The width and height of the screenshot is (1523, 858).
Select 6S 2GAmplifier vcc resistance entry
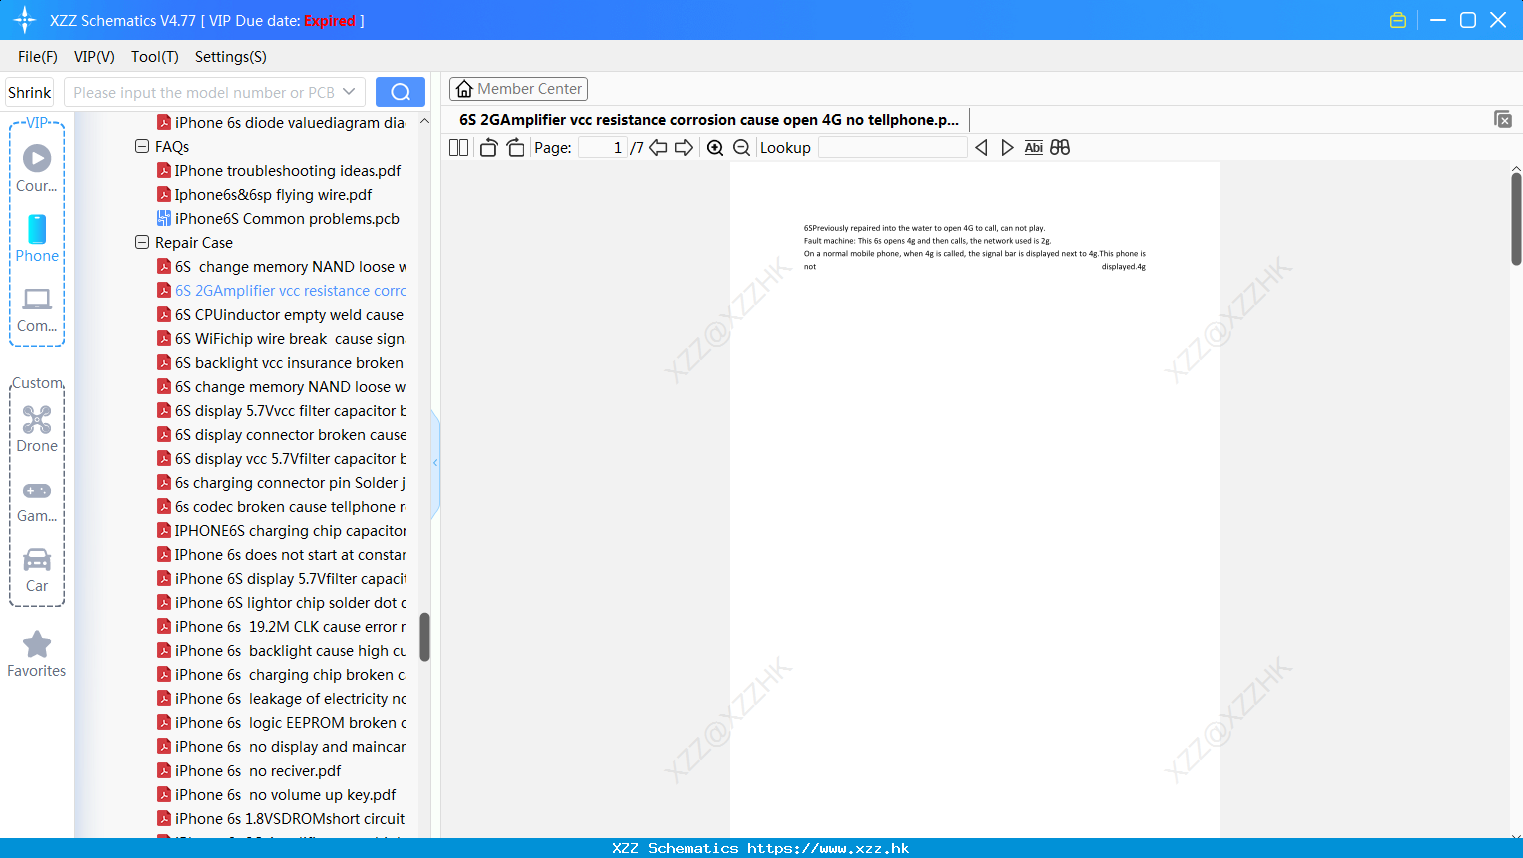[x=282, y=291]
